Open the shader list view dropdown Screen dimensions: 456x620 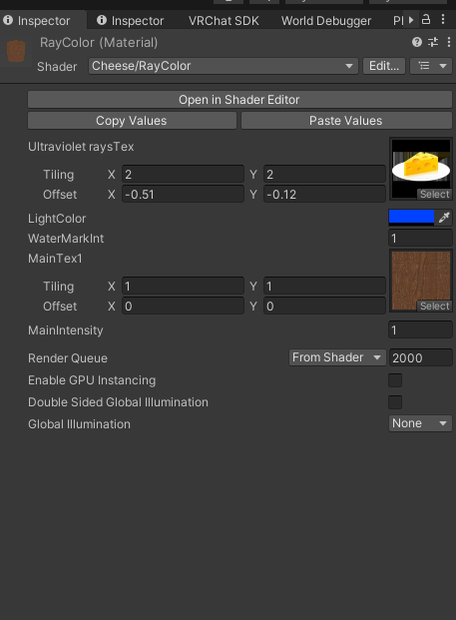(431, 66)
